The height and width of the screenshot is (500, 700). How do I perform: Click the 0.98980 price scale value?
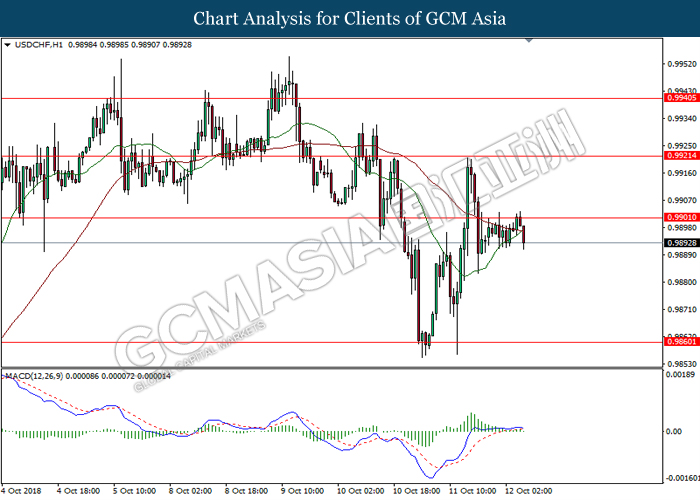[682, 228]
